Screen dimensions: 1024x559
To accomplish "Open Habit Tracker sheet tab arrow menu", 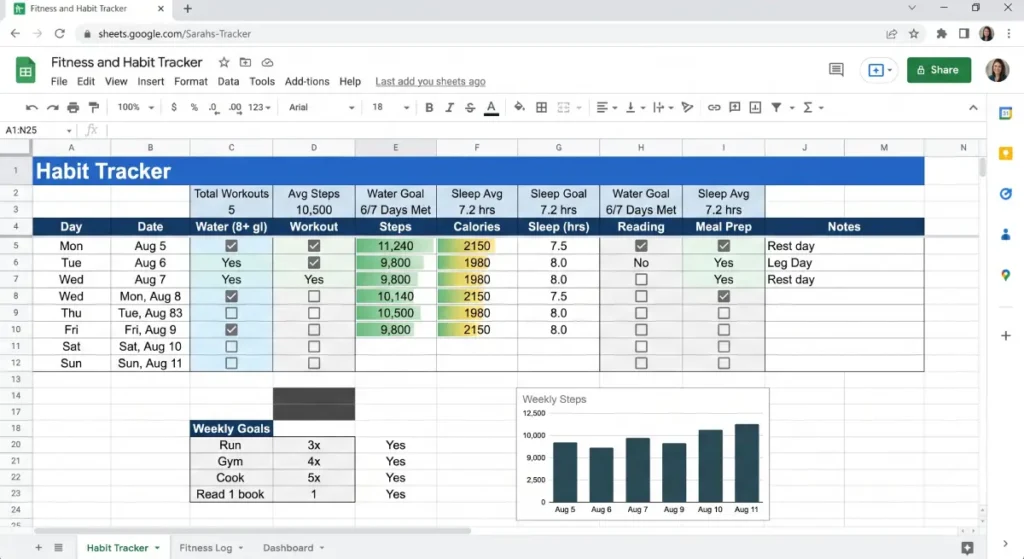I will (157, 548).
